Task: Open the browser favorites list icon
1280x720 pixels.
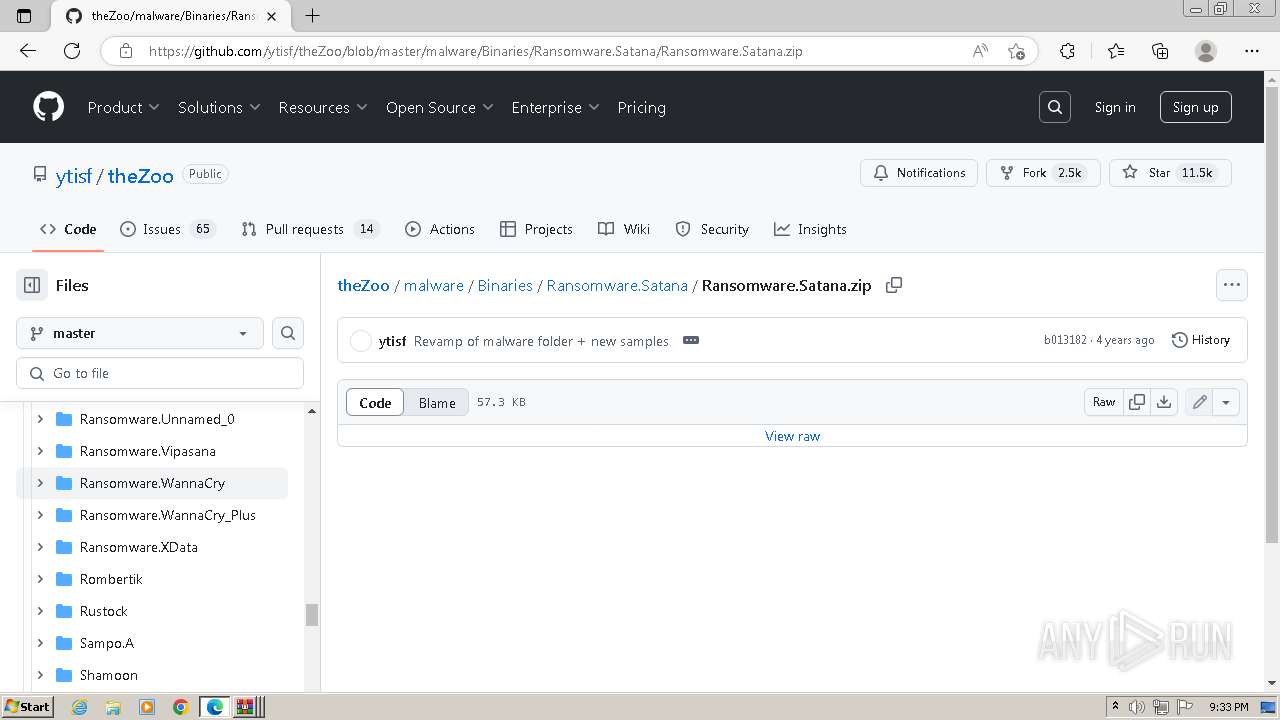Action: coord(1116,51)
